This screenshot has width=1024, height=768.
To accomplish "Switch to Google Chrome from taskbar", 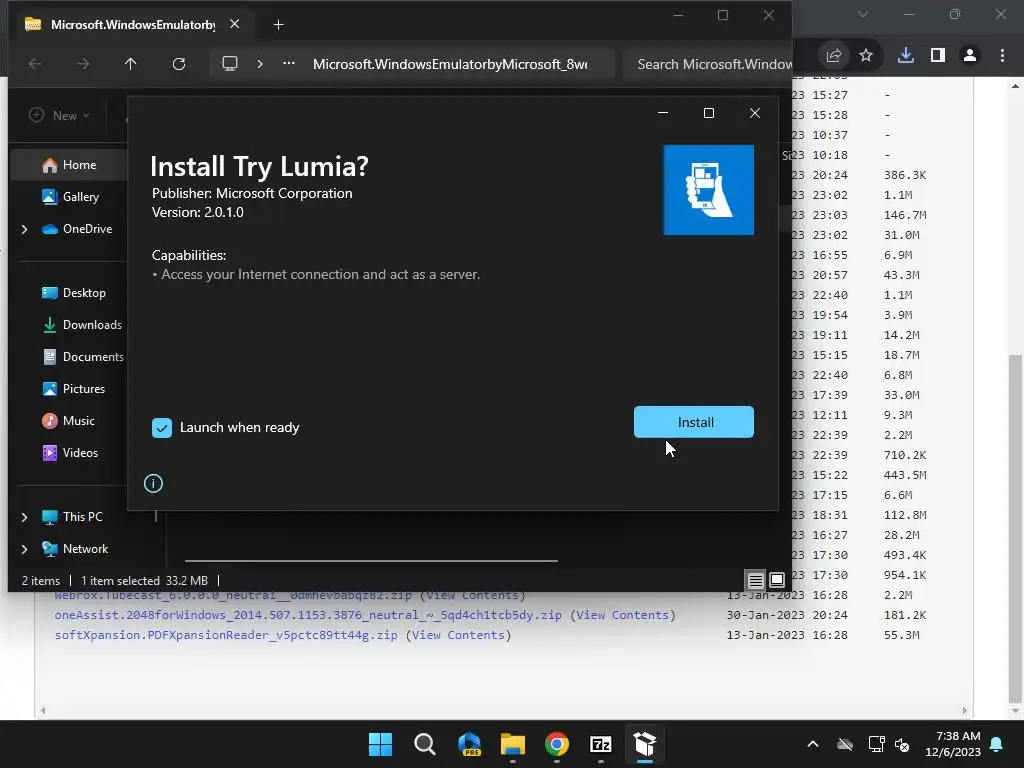I will coord(556,744).
